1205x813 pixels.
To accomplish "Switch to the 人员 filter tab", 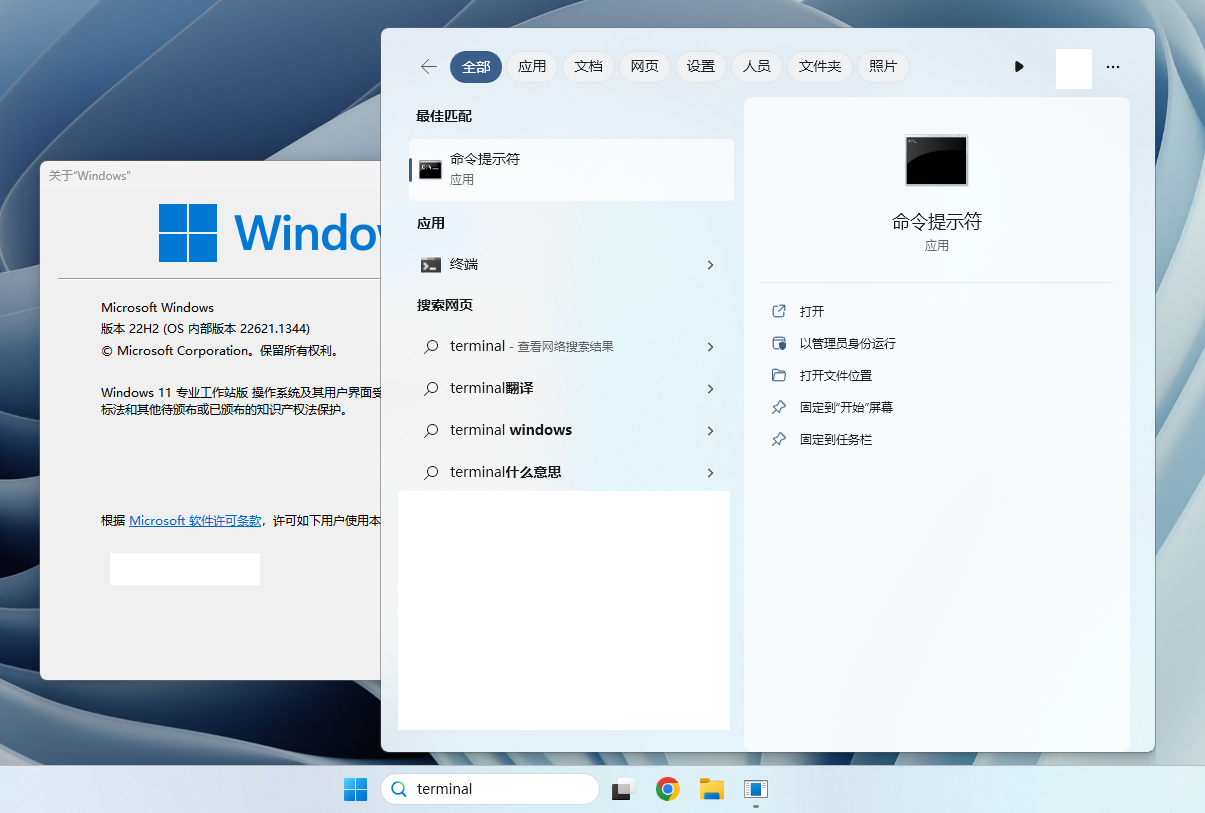I will pyautogui.click(x=757, y=67).
